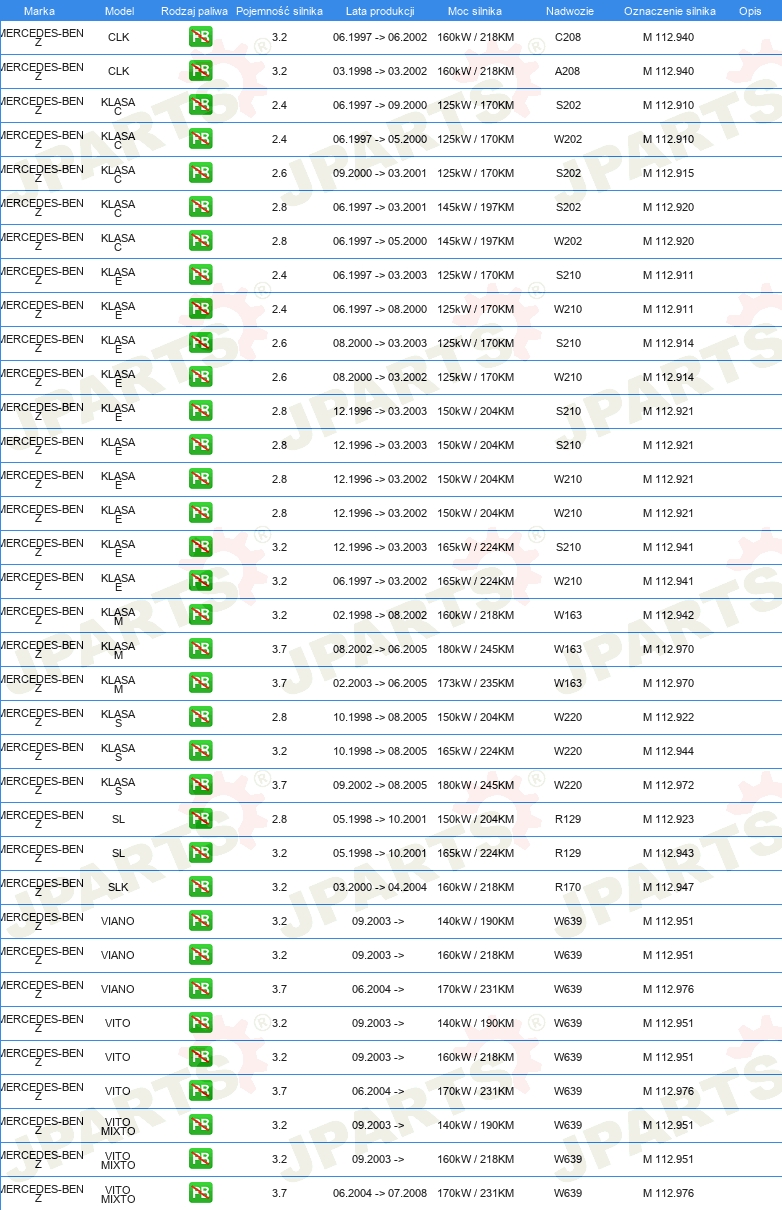Select the A208 body cell
The width and height of the screenshot is (782, 1210).
point(568,72)
